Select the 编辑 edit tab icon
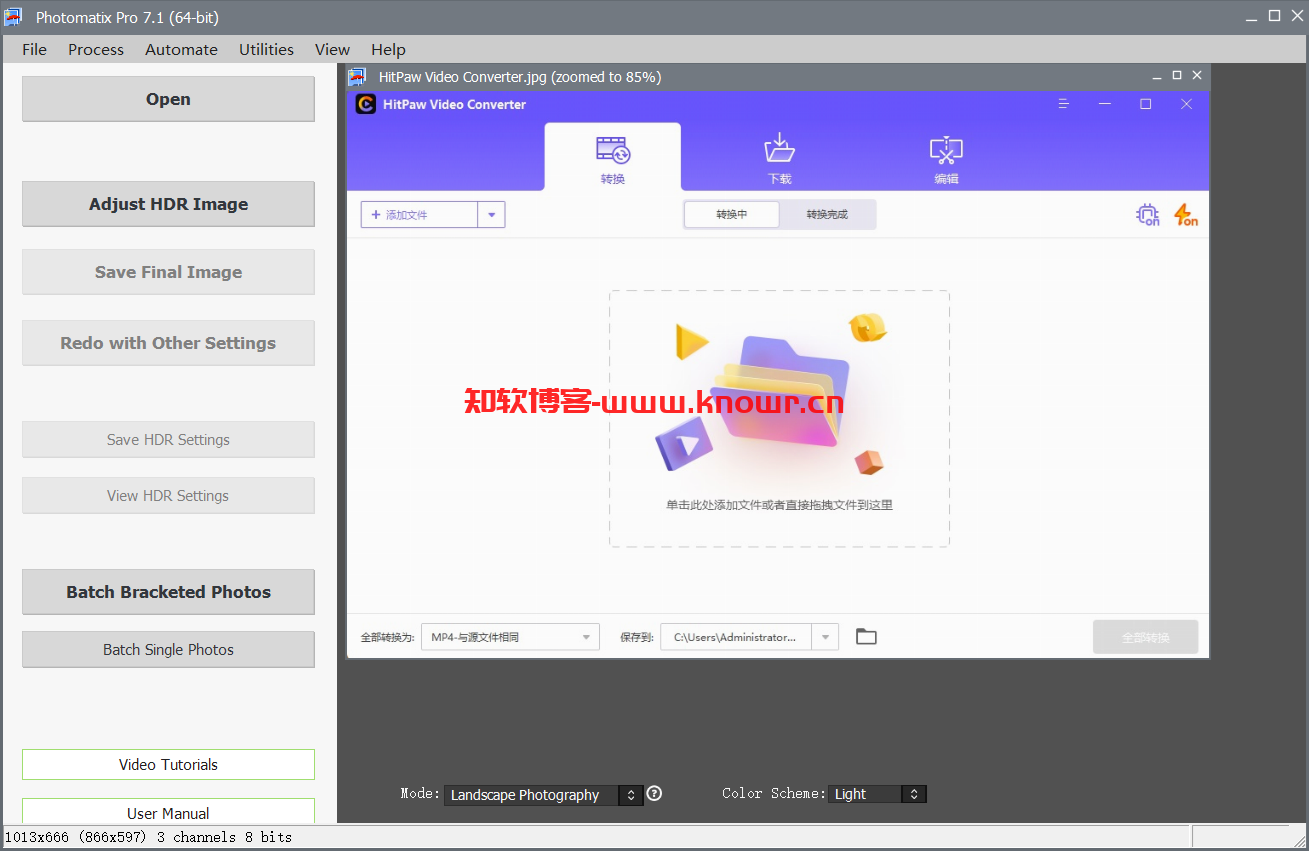1309x851 pixels. pos(946,151)
